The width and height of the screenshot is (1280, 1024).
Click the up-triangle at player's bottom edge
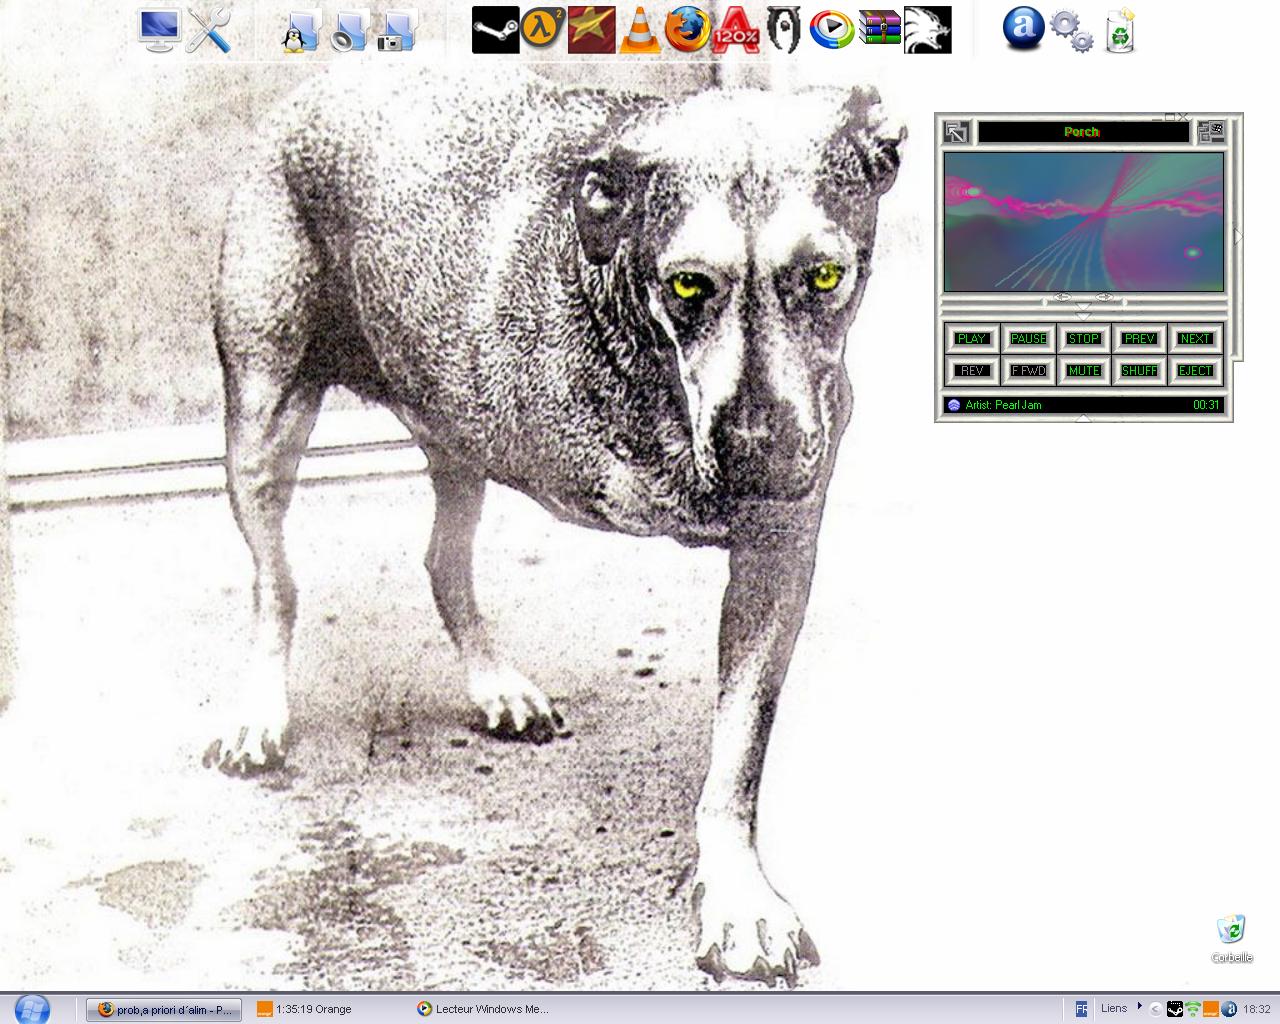(x=1083, y=418)
